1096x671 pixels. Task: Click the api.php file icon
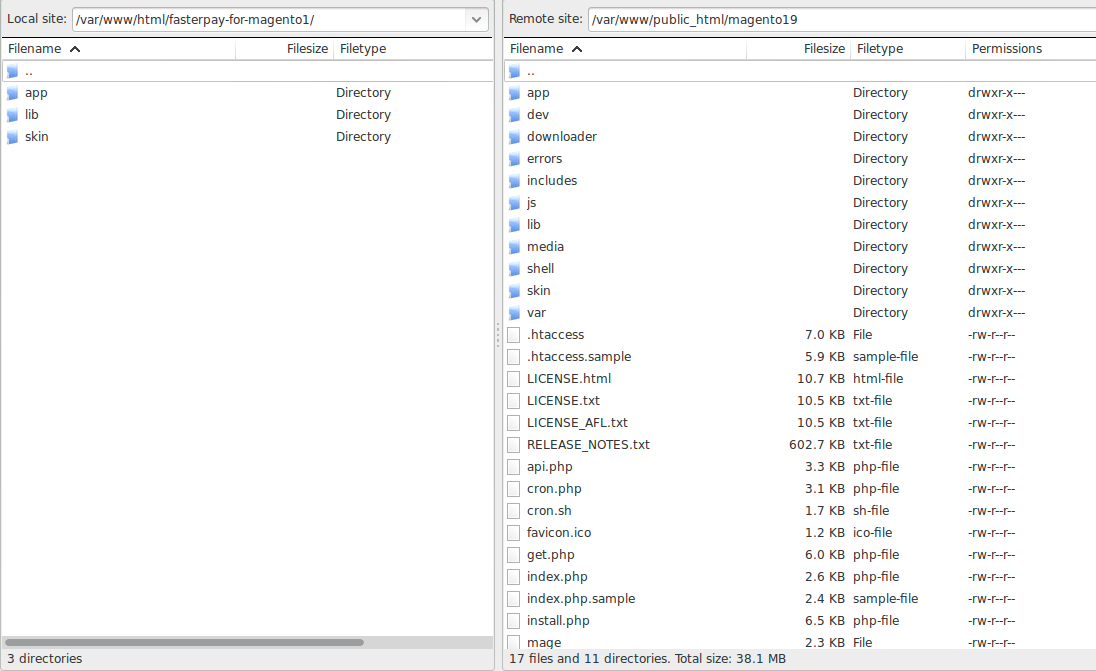[x=514, y=467]
